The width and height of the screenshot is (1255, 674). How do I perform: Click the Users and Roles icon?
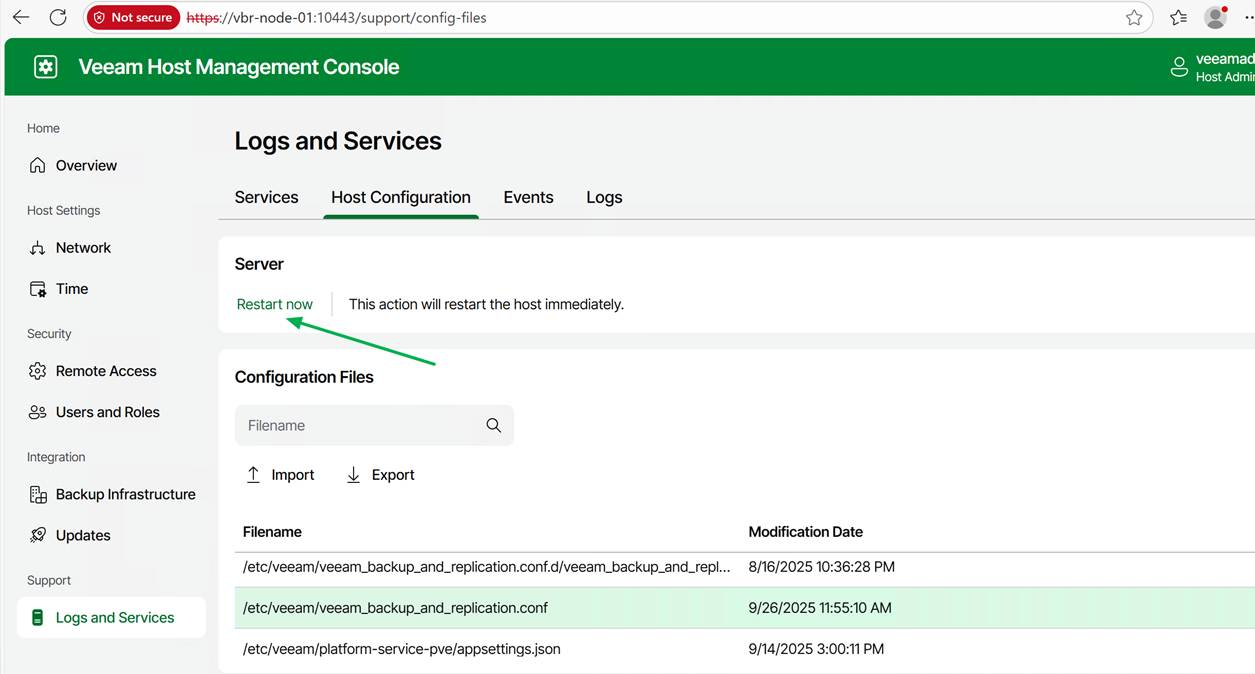[38, 412]
